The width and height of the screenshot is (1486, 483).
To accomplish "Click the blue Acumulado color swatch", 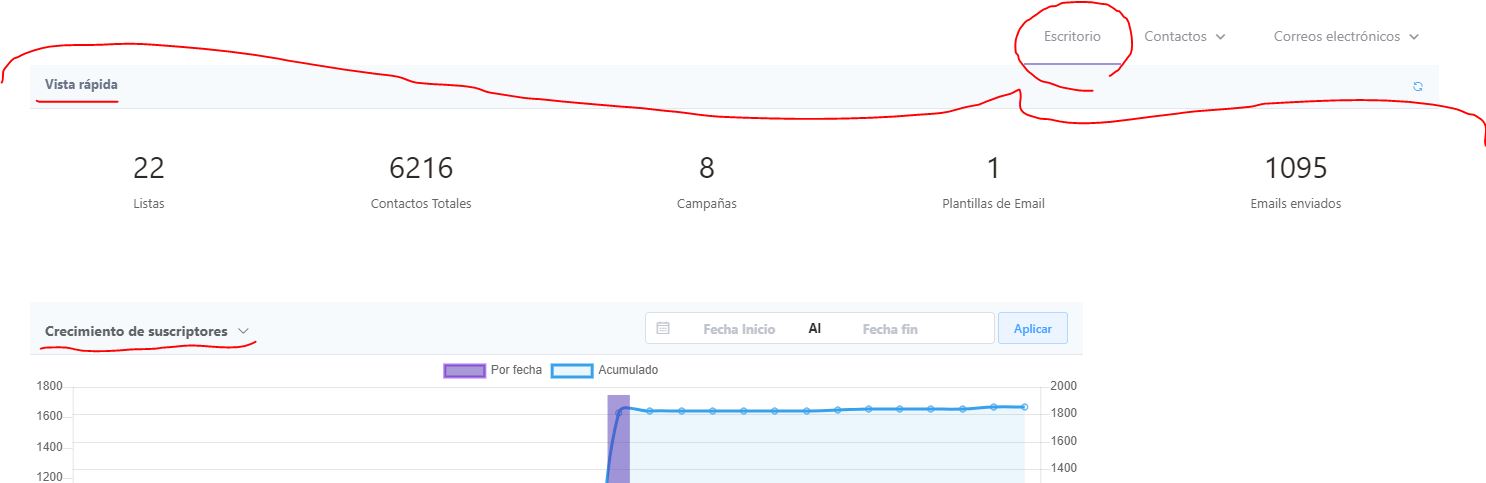I will [x=571, y=371].
